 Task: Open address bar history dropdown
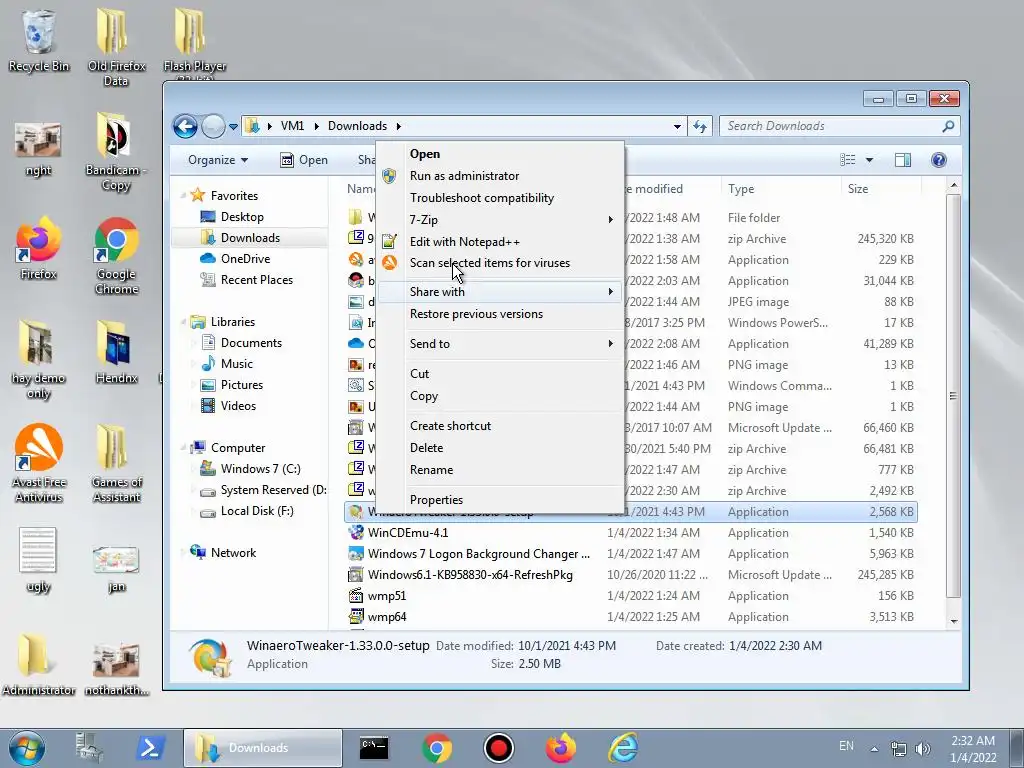[x=677, y=126]
